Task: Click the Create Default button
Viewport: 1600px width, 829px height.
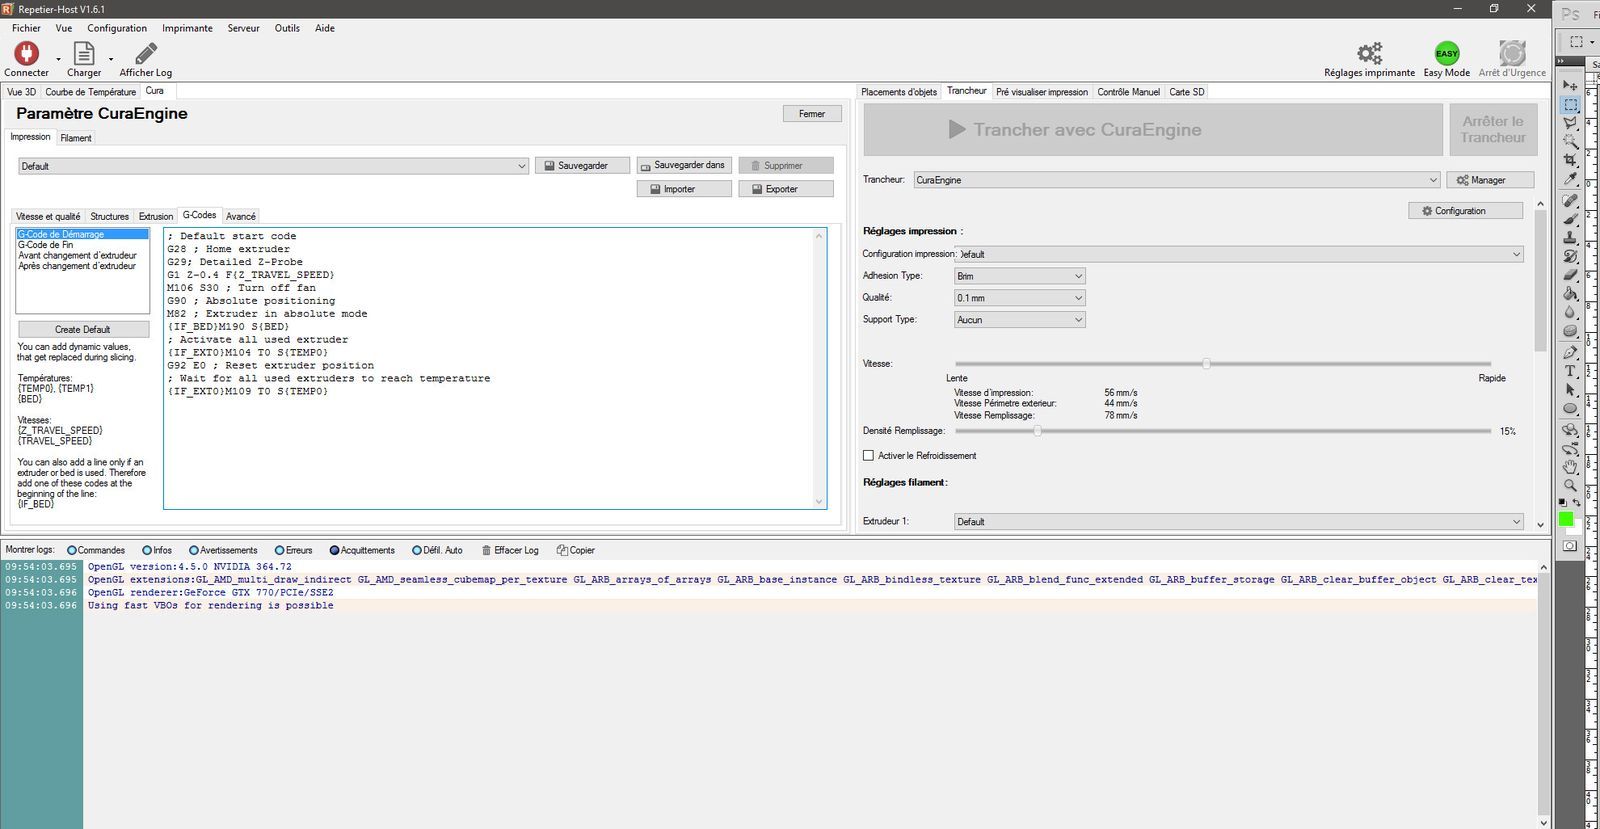Action: pyautogui.click(x=83, y=330)
